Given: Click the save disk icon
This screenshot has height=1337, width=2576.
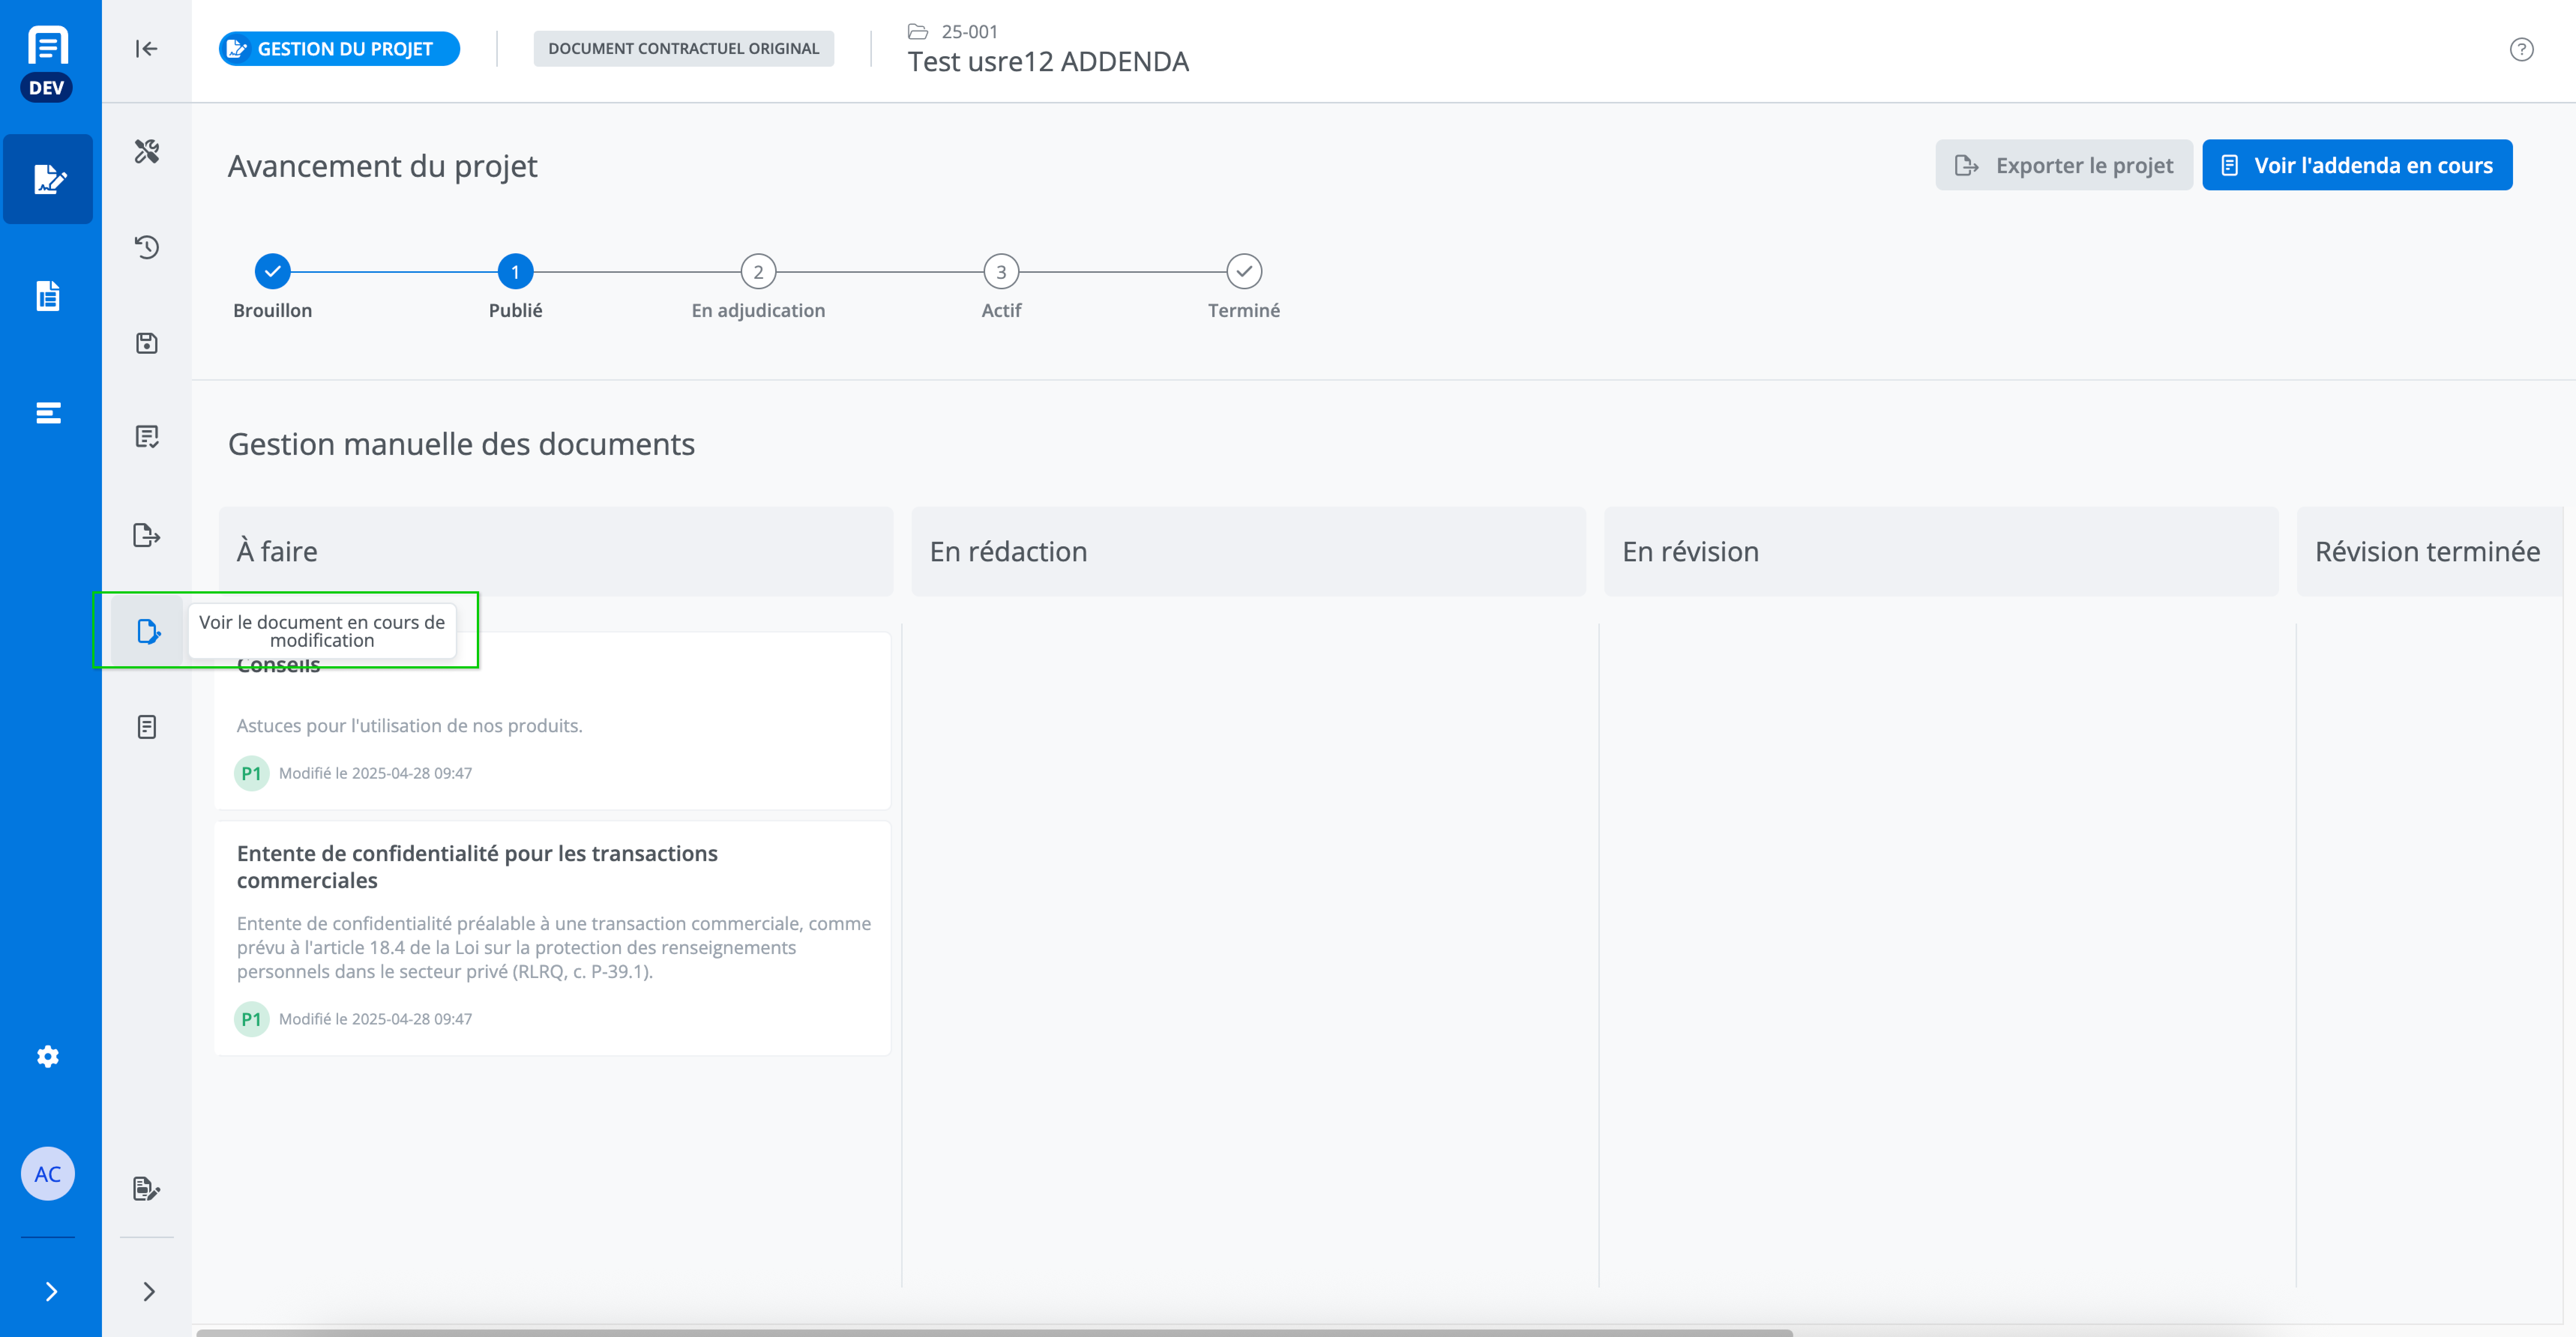Looking at the screenshot, I should (x=147, y=343).
